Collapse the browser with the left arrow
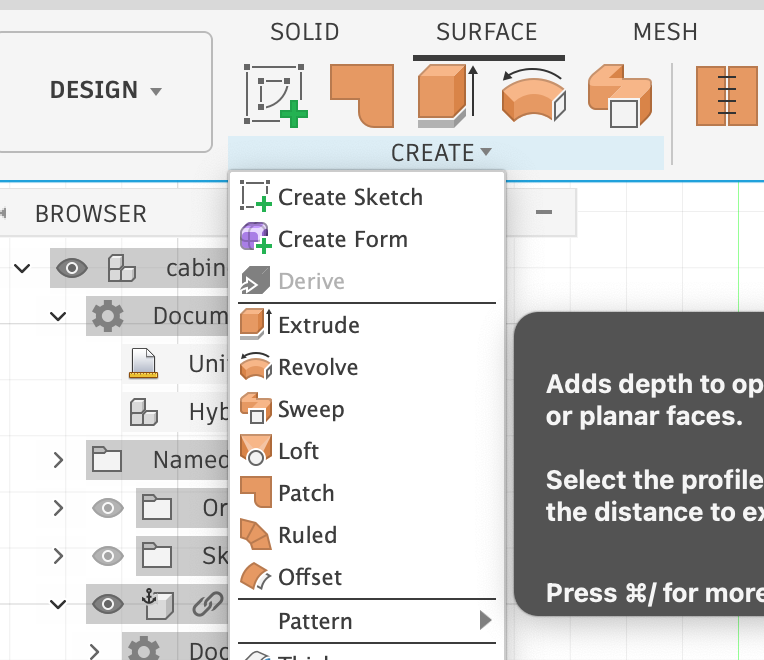Viewport: 764px width, 660px height. pos(3,213)
